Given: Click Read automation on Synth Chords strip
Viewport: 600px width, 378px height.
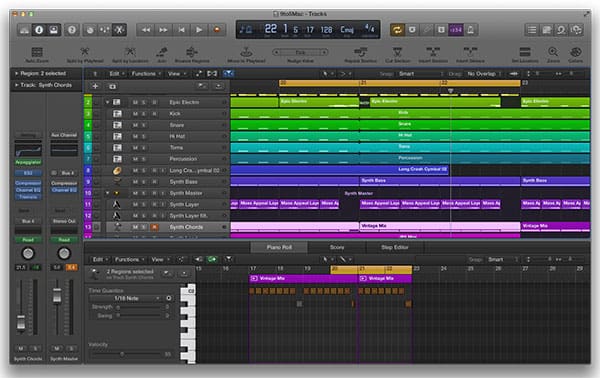Looking at the screenshot, I should point(28,240).
